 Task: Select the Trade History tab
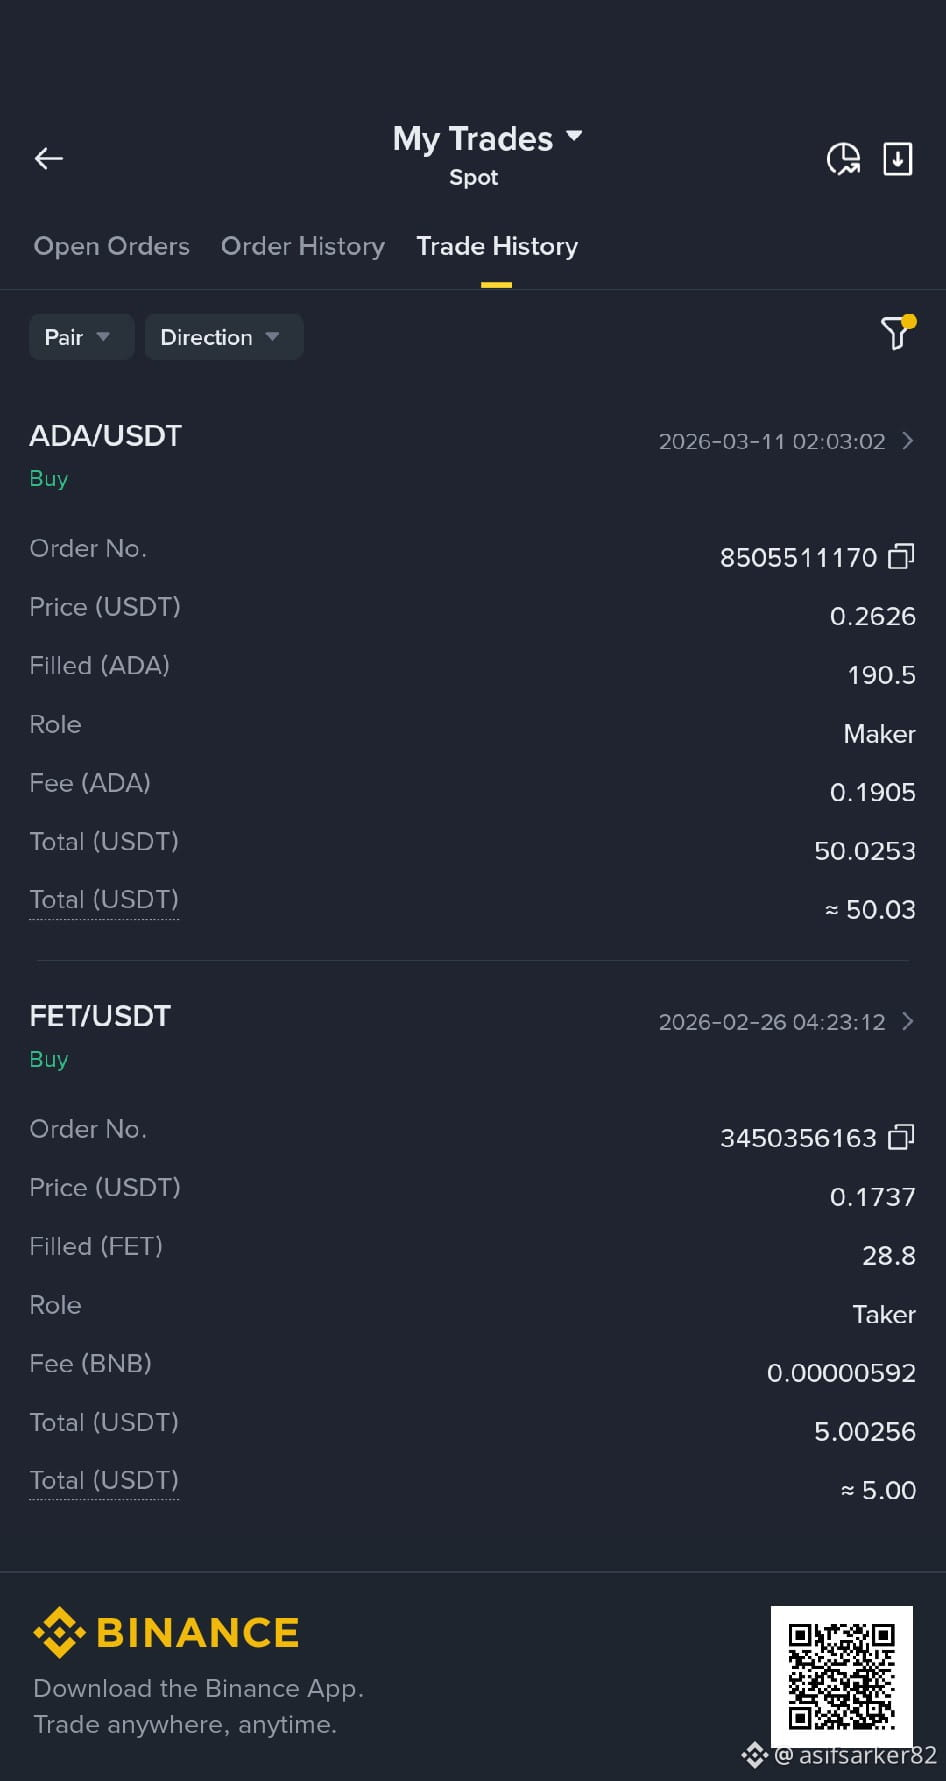point(497,246)
